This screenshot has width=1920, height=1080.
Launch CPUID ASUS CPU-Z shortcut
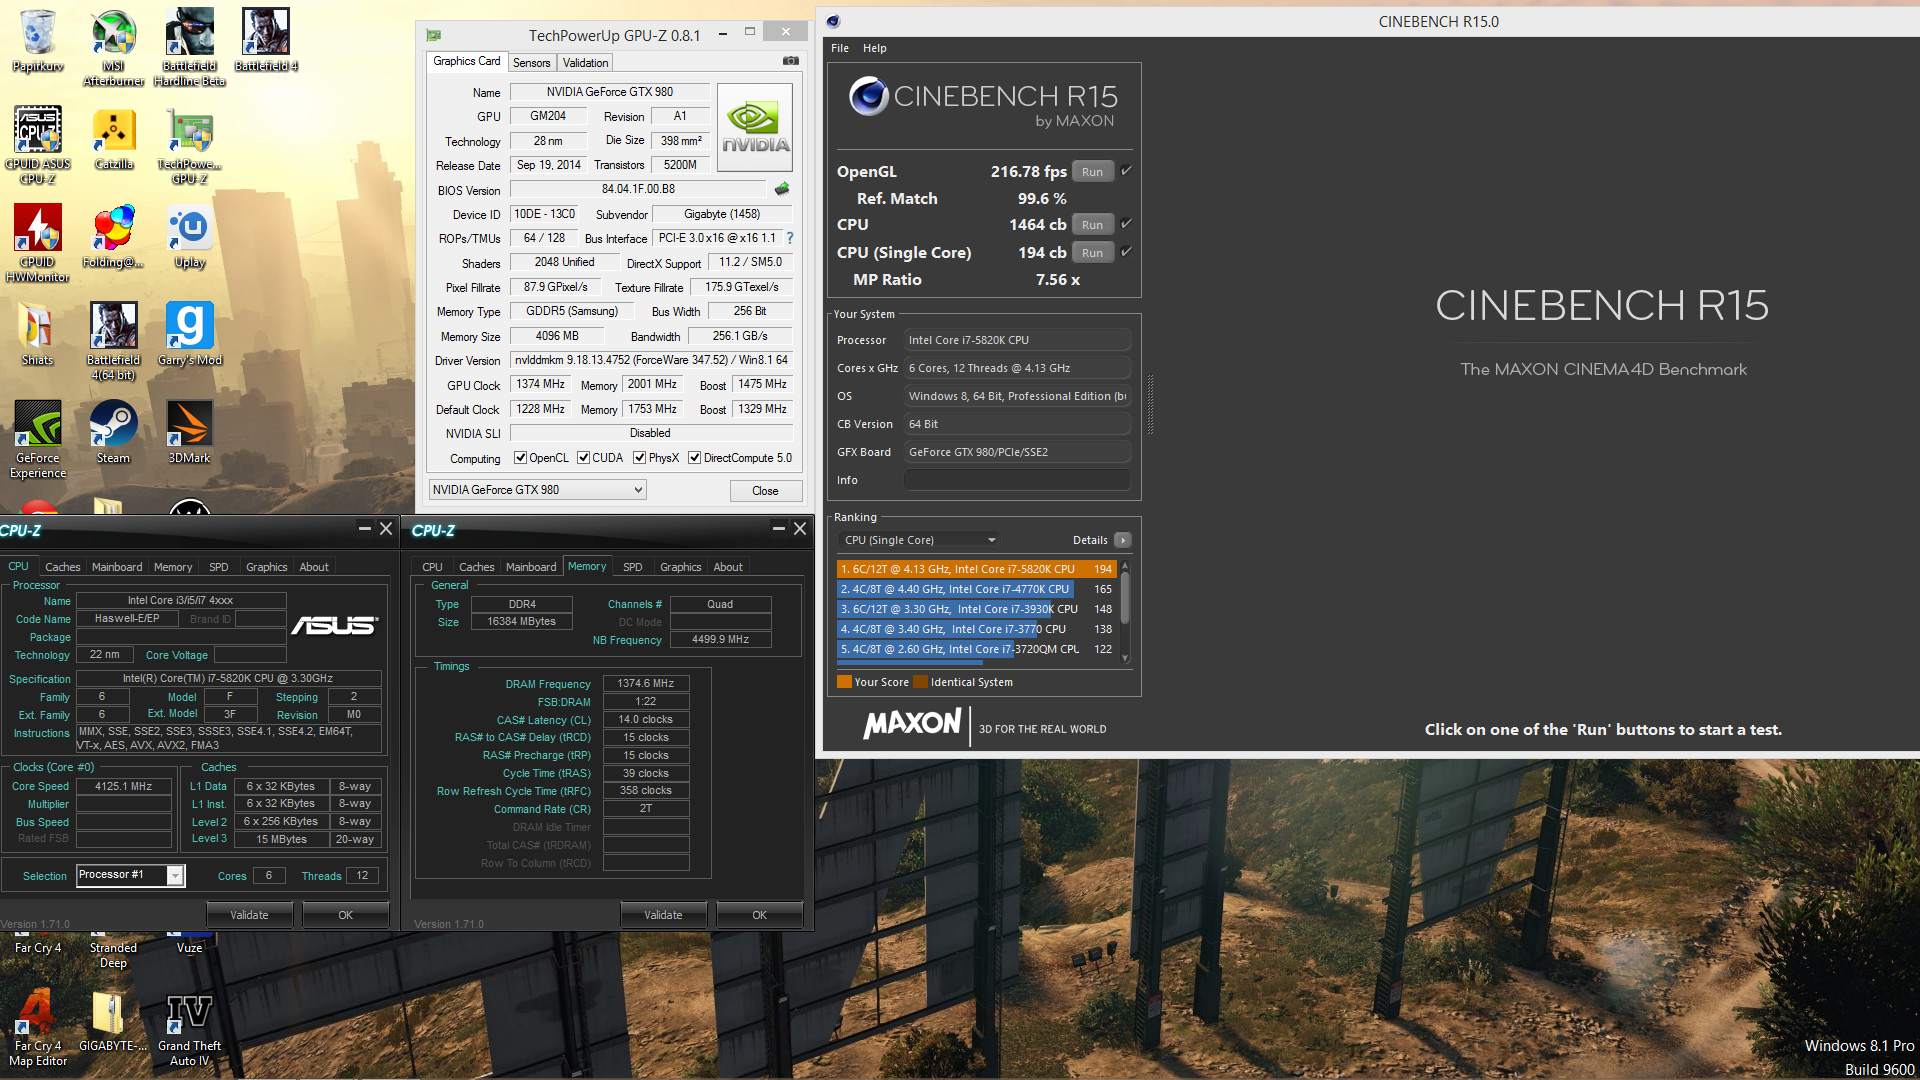click(x=38, y=145)
